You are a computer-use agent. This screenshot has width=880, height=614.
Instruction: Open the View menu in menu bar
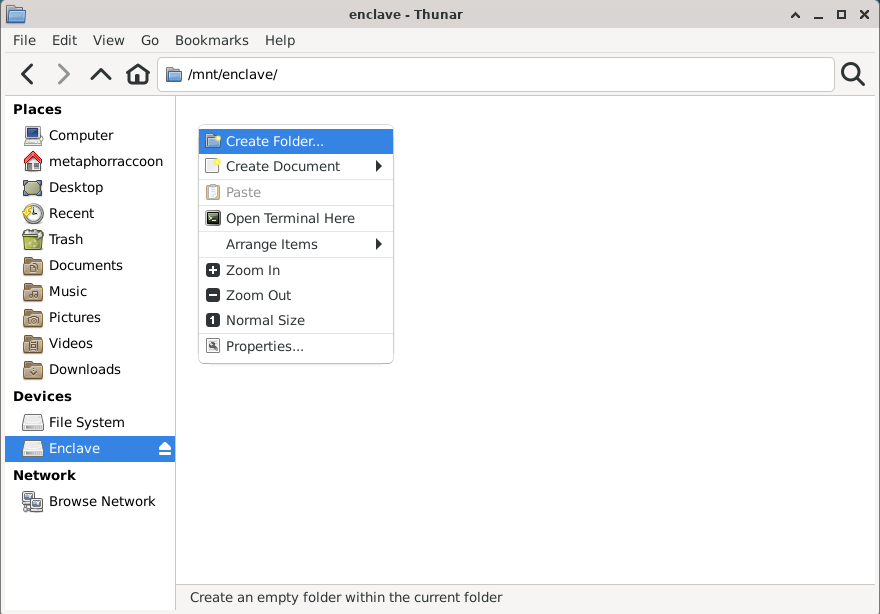pyautogui.click(x=108, y=40)
